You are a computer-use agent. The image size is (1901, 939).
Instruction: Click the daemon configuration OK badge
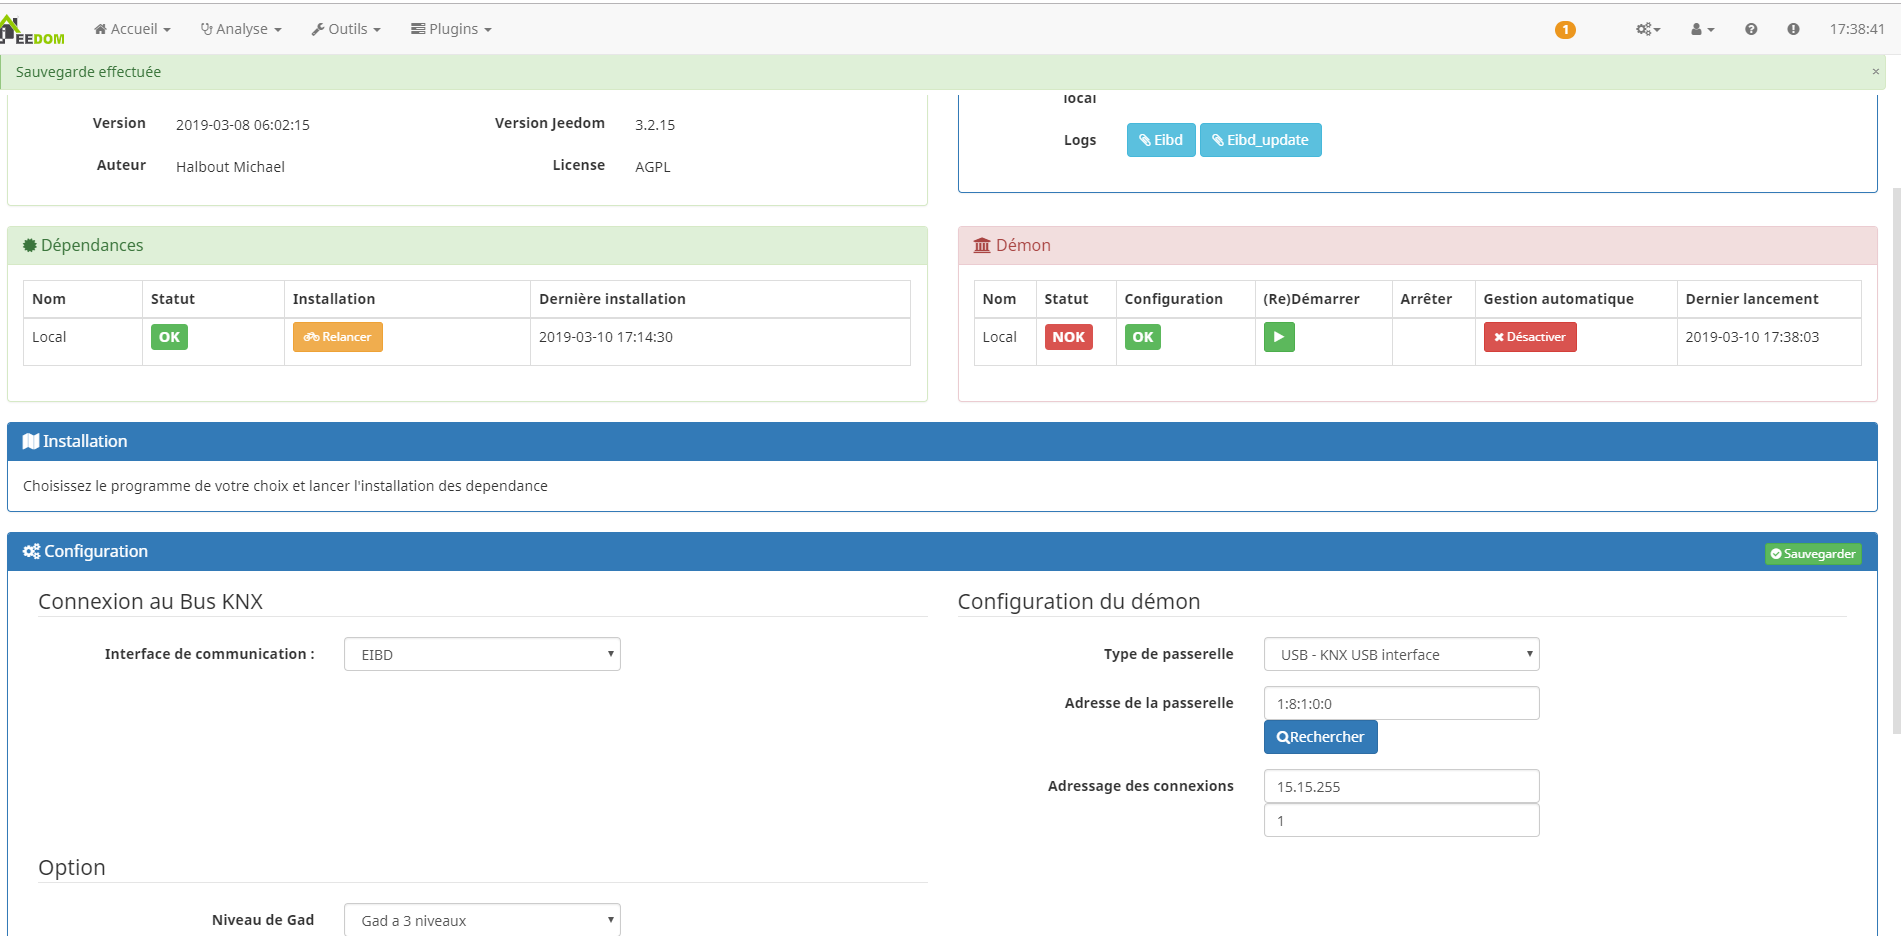(1143, 337)
